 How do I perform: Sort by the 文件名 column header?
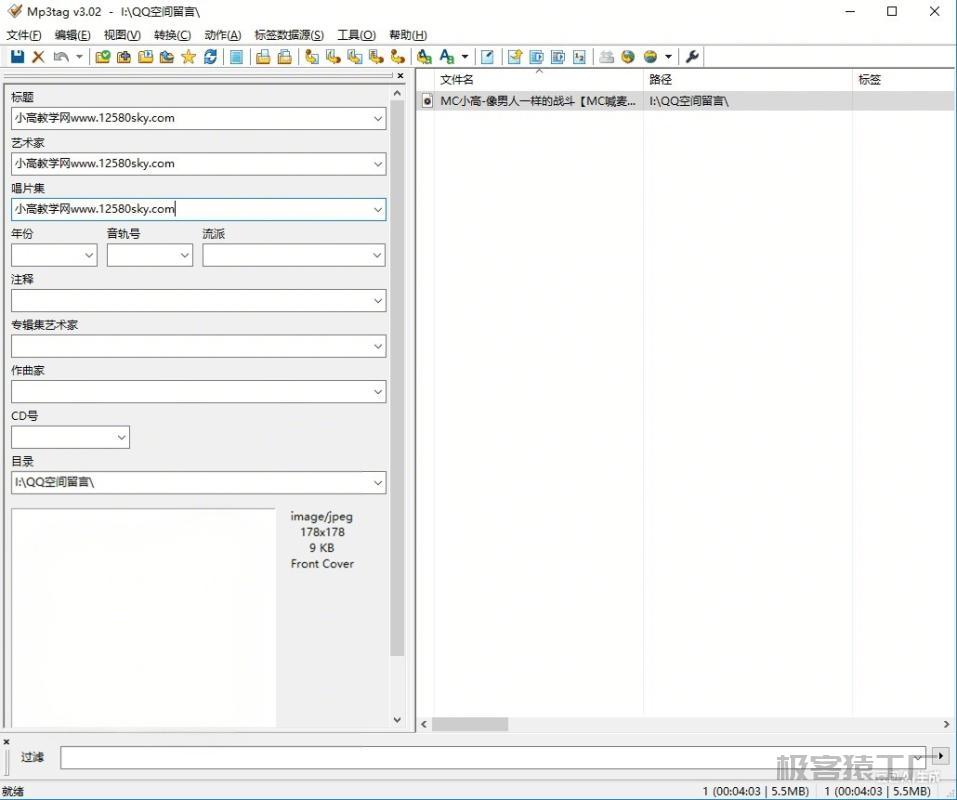(457, 80)
